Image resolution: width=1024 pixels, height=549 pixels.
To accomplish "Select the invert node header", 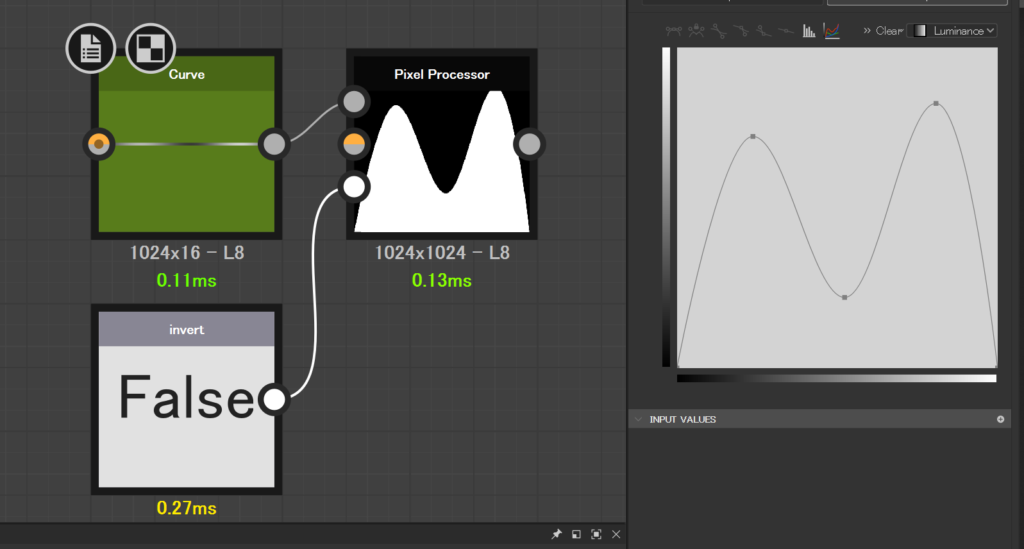I will click(x=186, y=330).
